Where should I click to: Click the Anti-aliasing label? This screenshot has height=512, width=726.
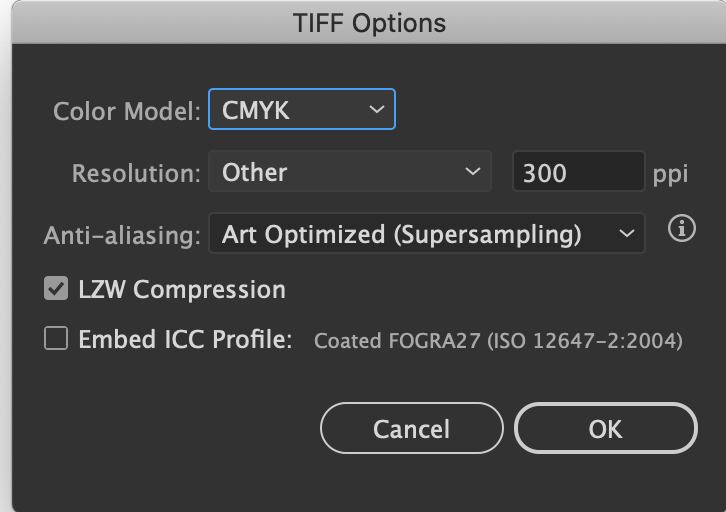click(x=122, y=235)
